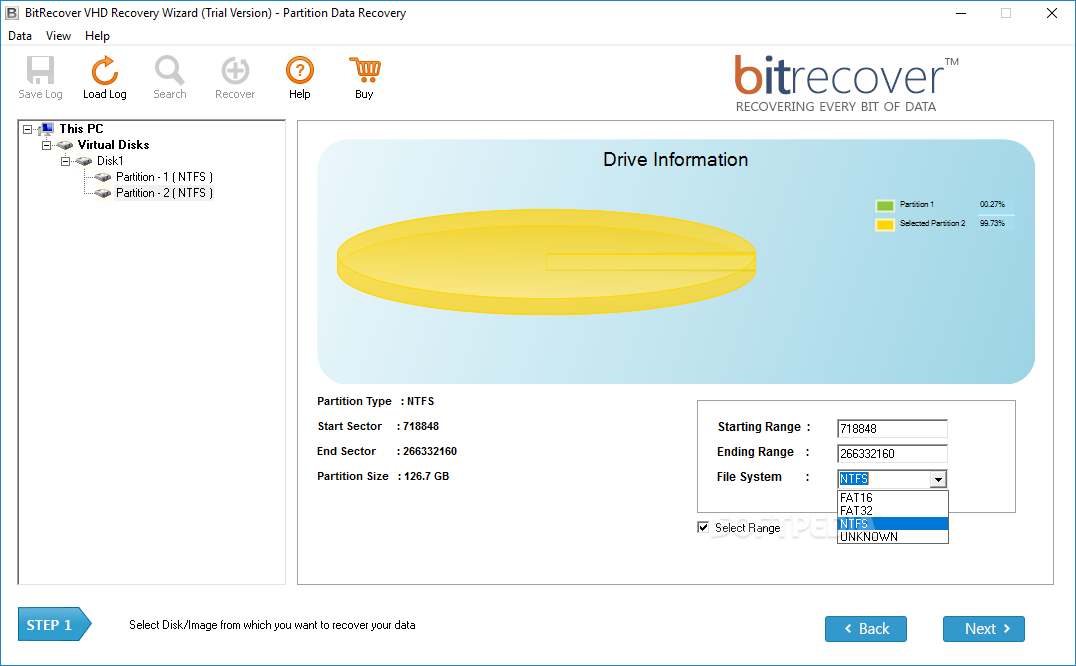Uncheck the Select Range checkbox
Screen dimensions: 1076x666
tap(703, 527)
